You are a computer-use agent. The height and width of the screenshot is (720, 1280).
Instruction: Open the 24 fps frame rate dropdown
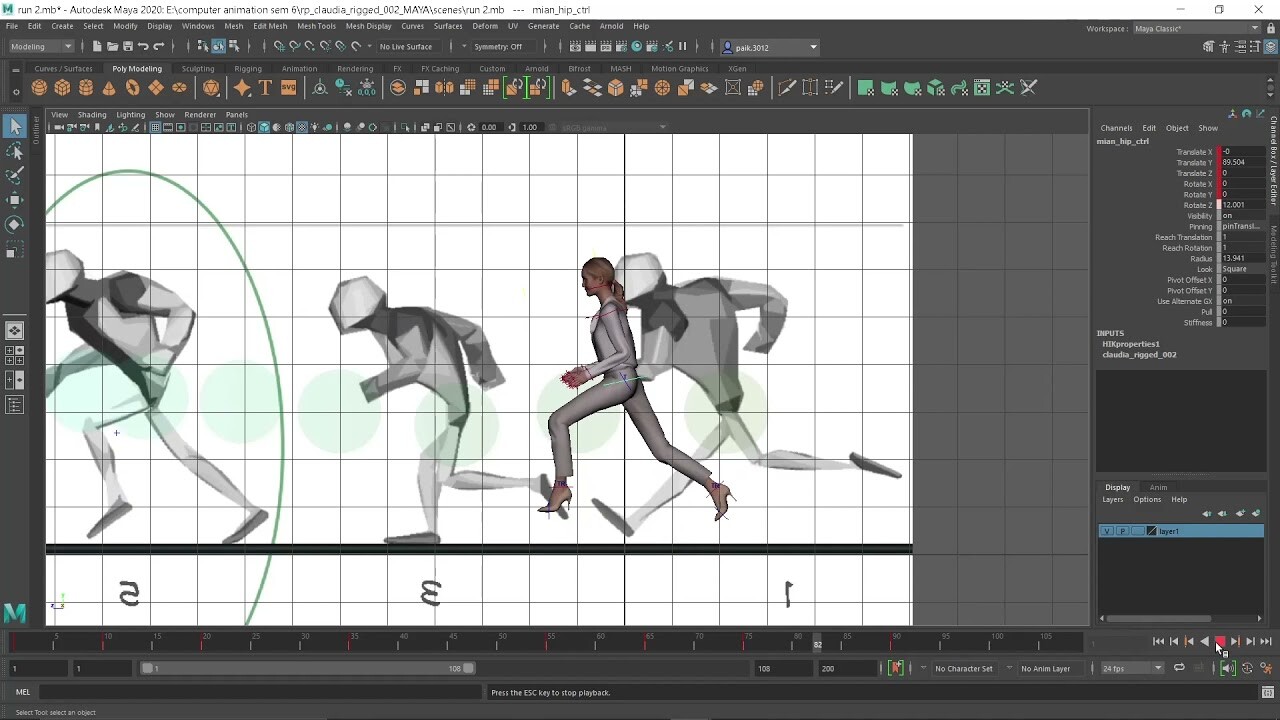[1132, 668]
